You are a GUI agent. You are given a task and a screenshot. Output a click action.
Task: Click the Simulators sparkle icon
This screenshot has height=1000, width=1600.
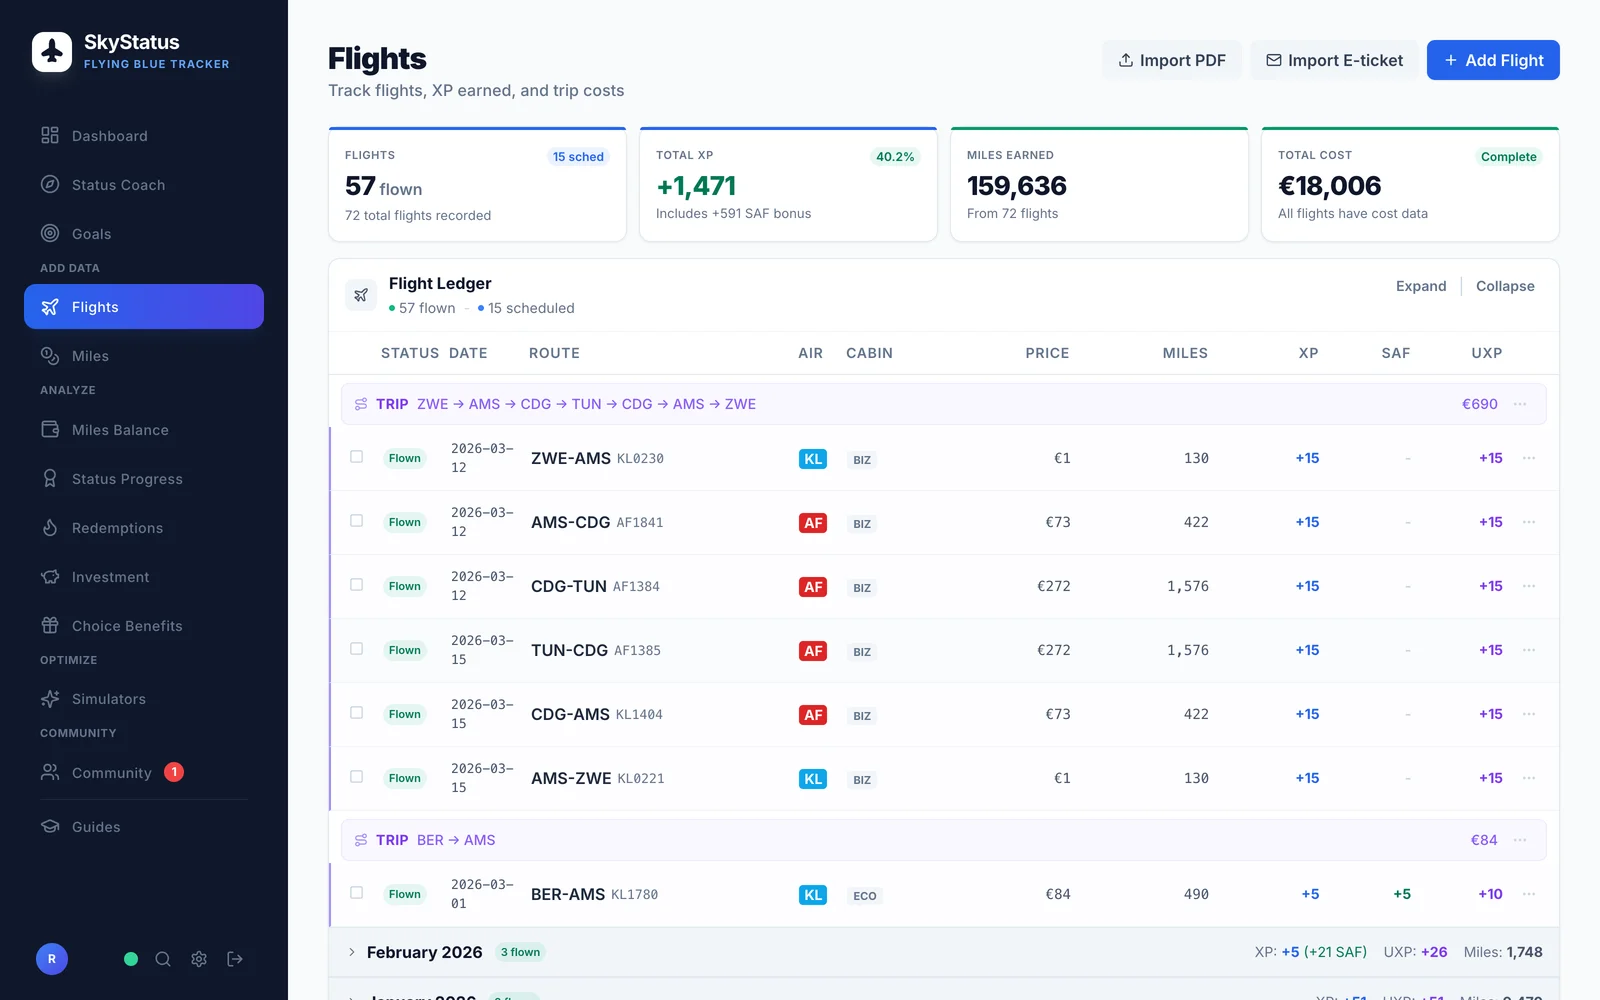(x=50, y=699)
